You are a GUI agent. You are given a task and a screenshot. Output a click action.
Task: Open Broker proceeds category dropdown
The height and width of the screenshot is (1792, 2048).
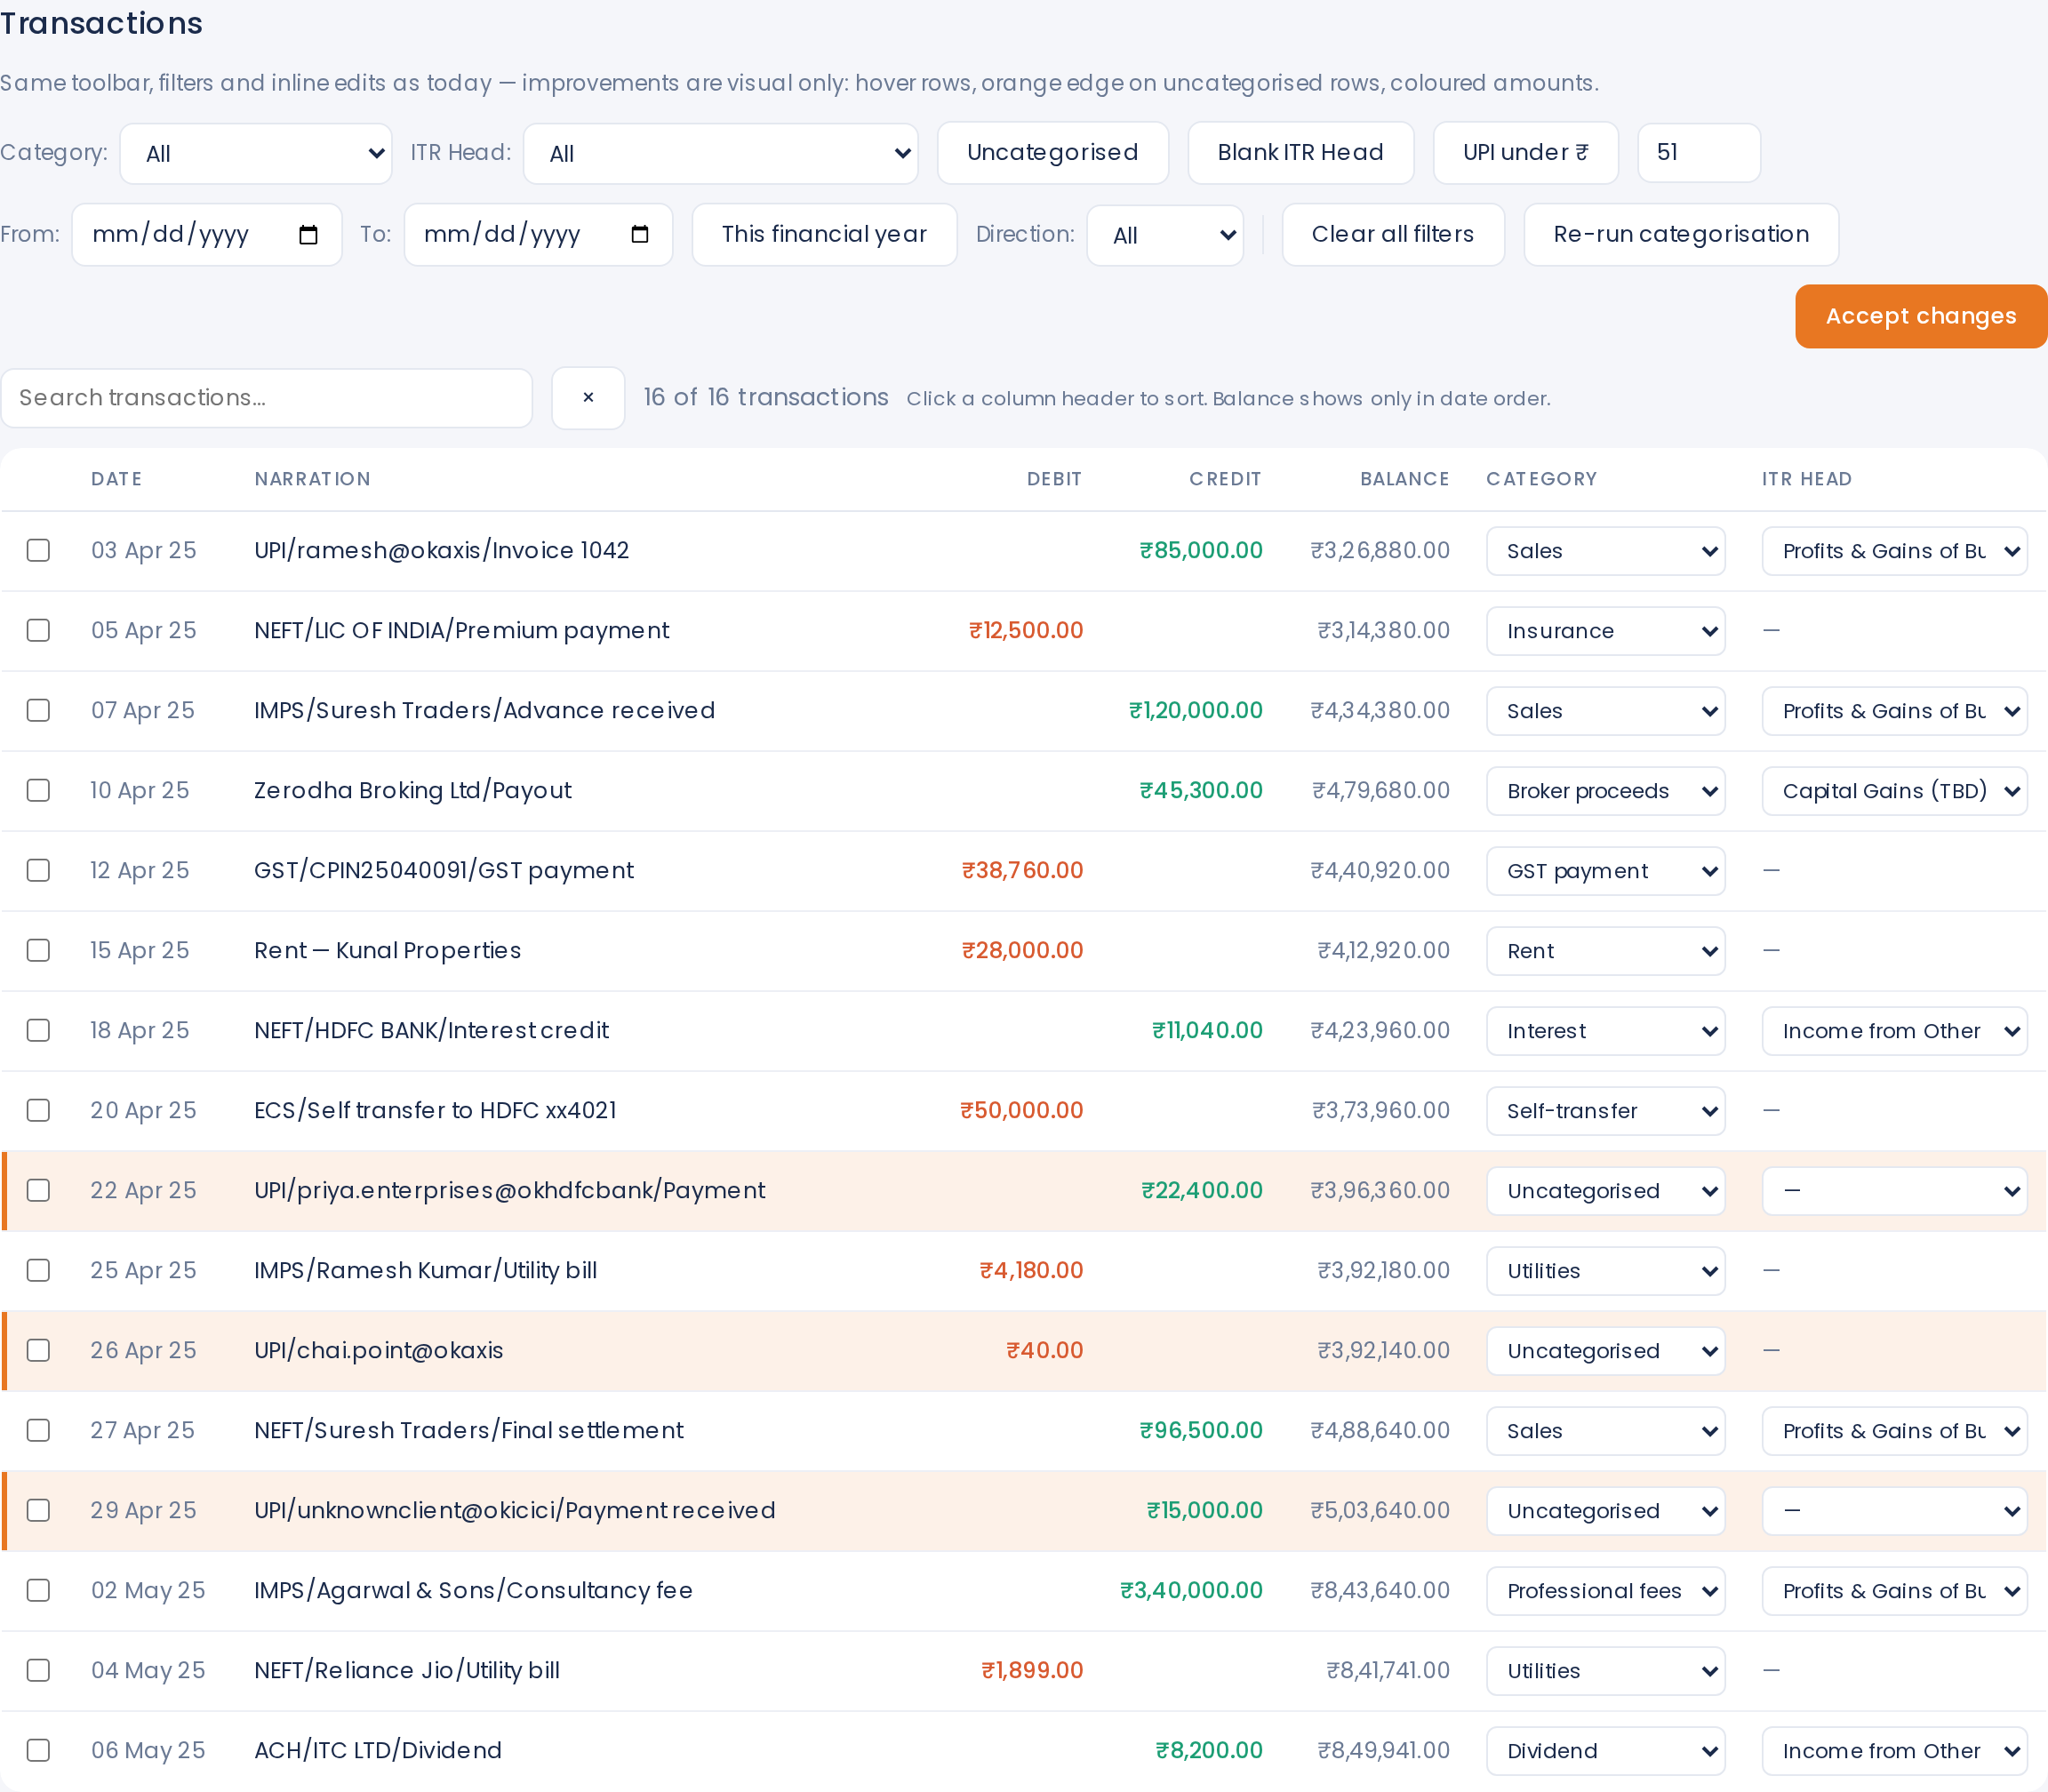1605,791
